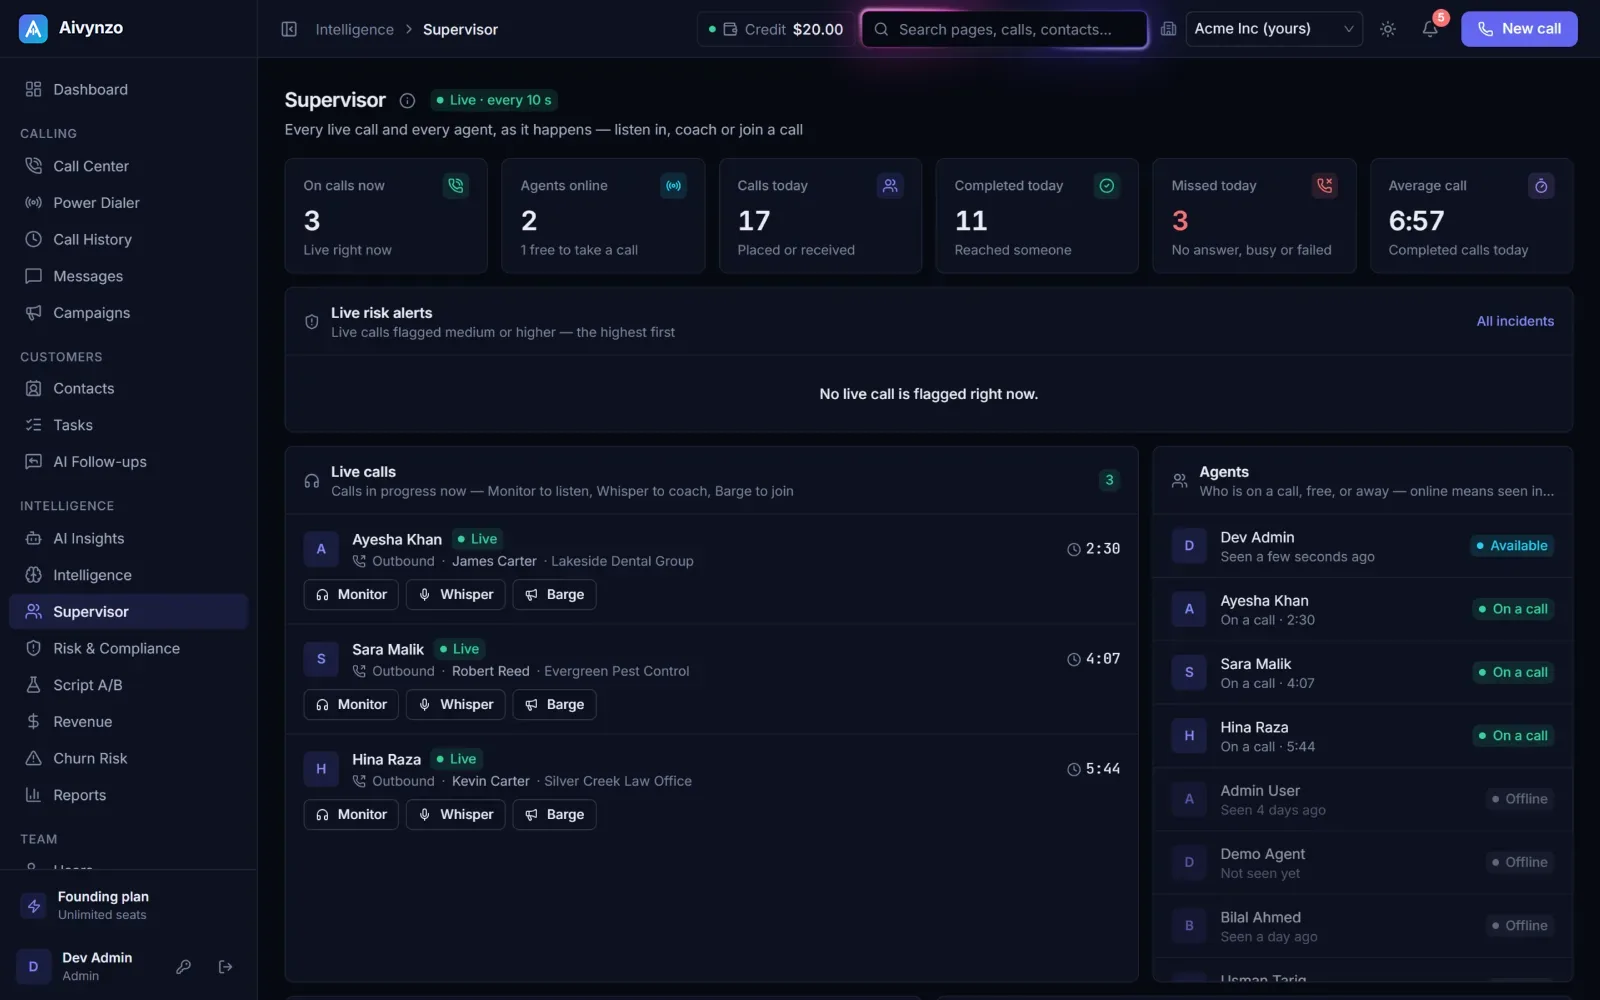Select Bilal Ahmed agent row

click(1362, 926)
